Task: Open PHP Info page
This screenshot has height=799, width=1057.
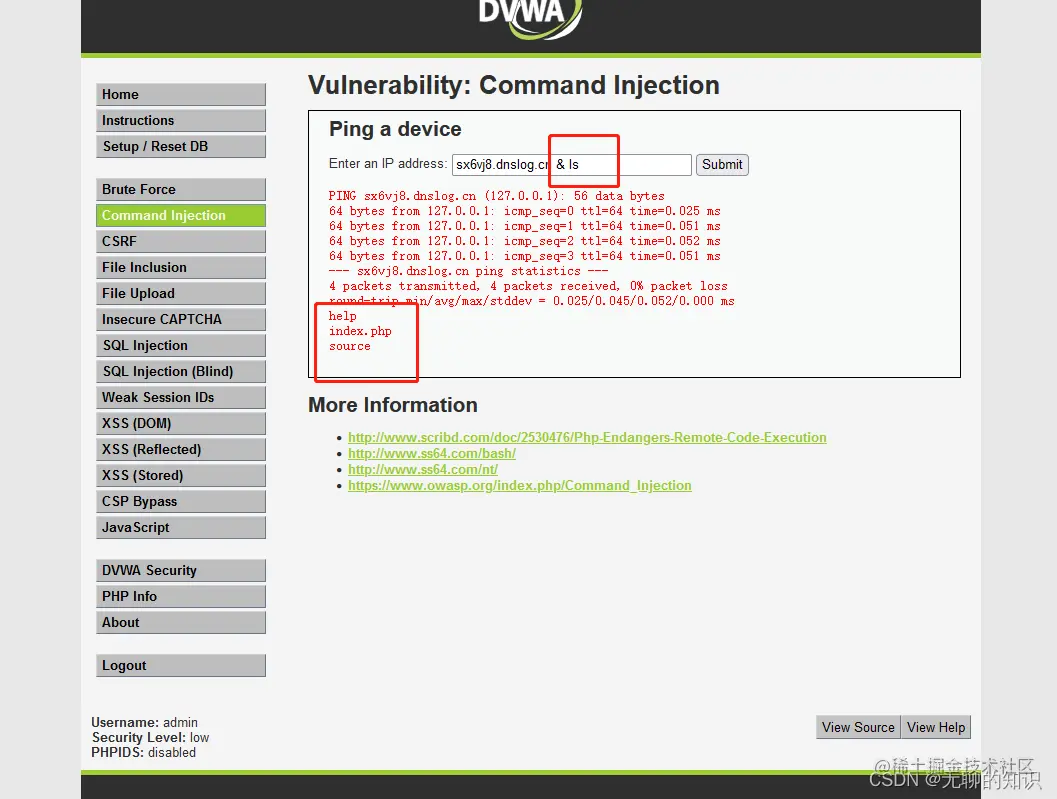Action: point(181,597)
